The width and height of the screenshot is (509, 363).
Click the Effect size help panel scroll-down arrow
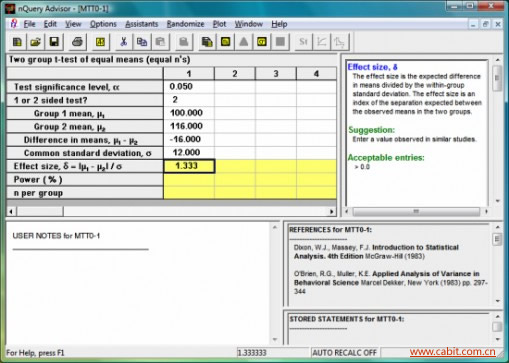pos(497,201)
